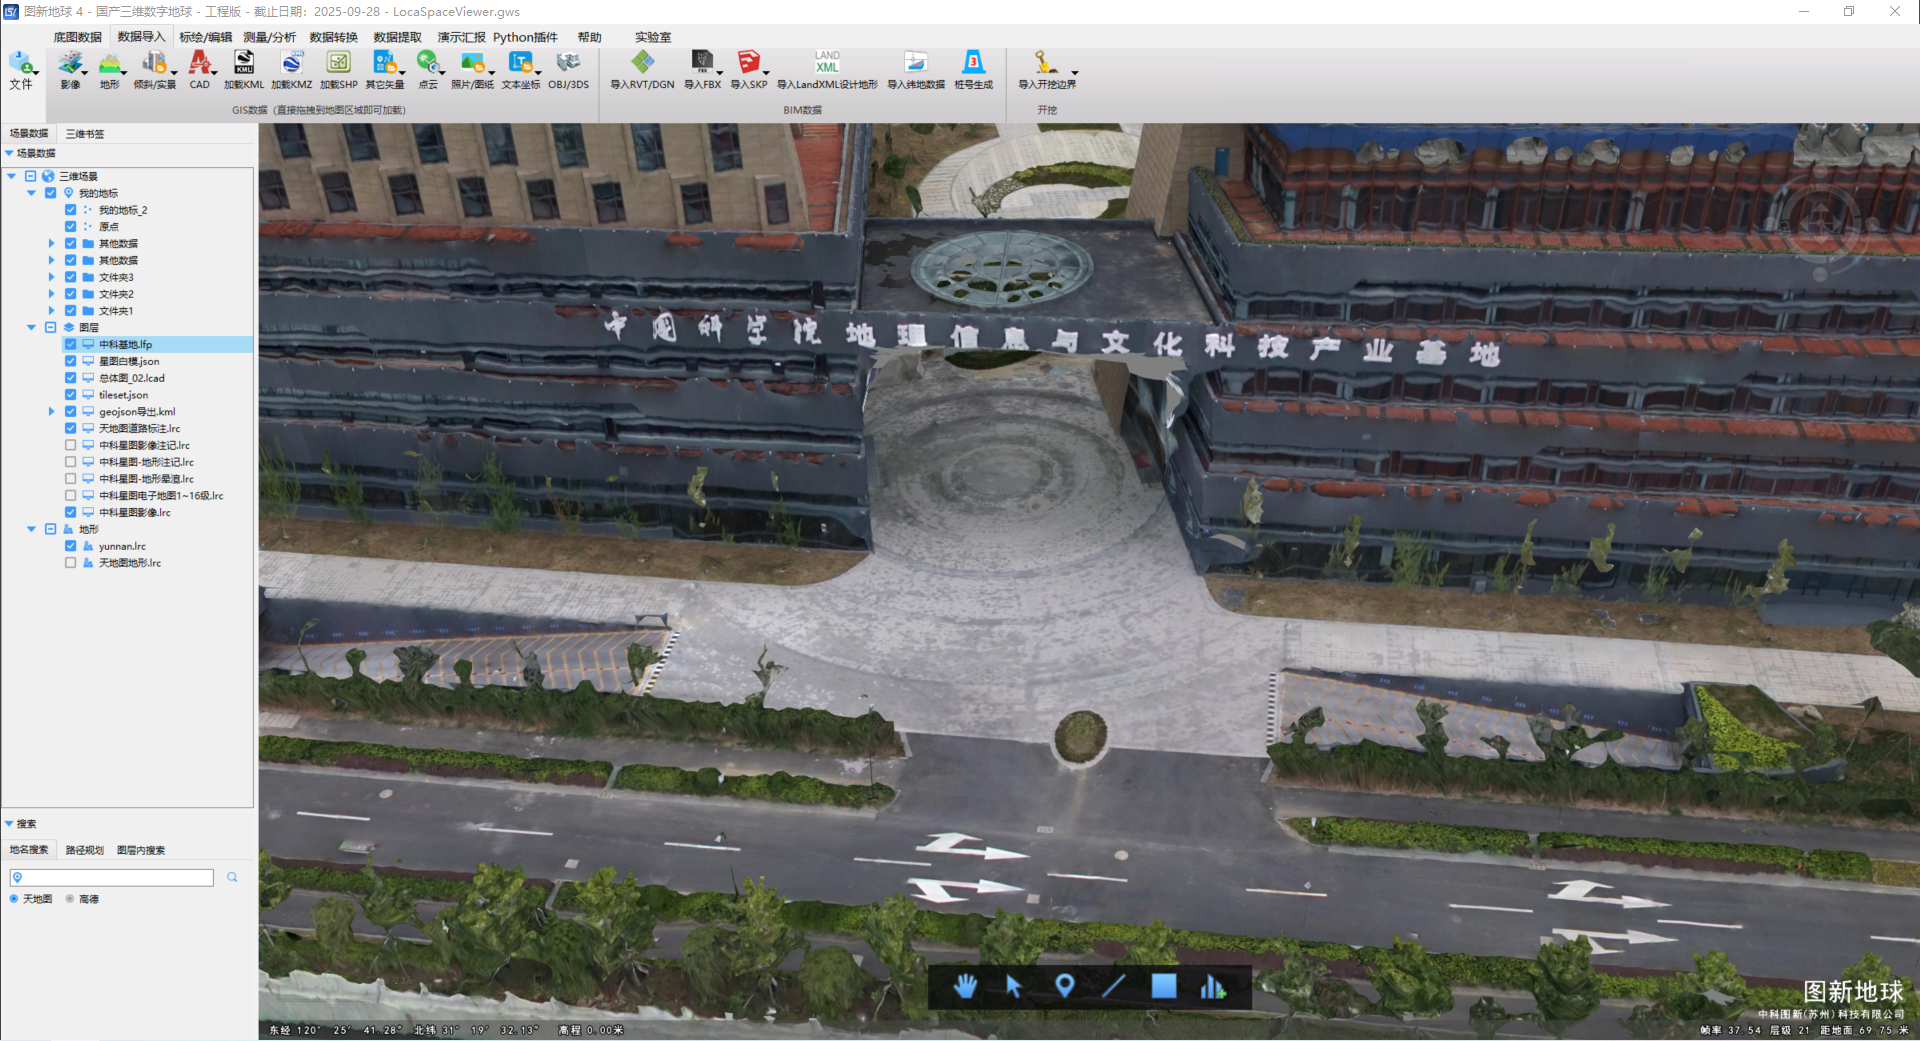Open the 底图数据 ribbon tab
This screenshot has height=1041, width=1920.
coord(78,37)
